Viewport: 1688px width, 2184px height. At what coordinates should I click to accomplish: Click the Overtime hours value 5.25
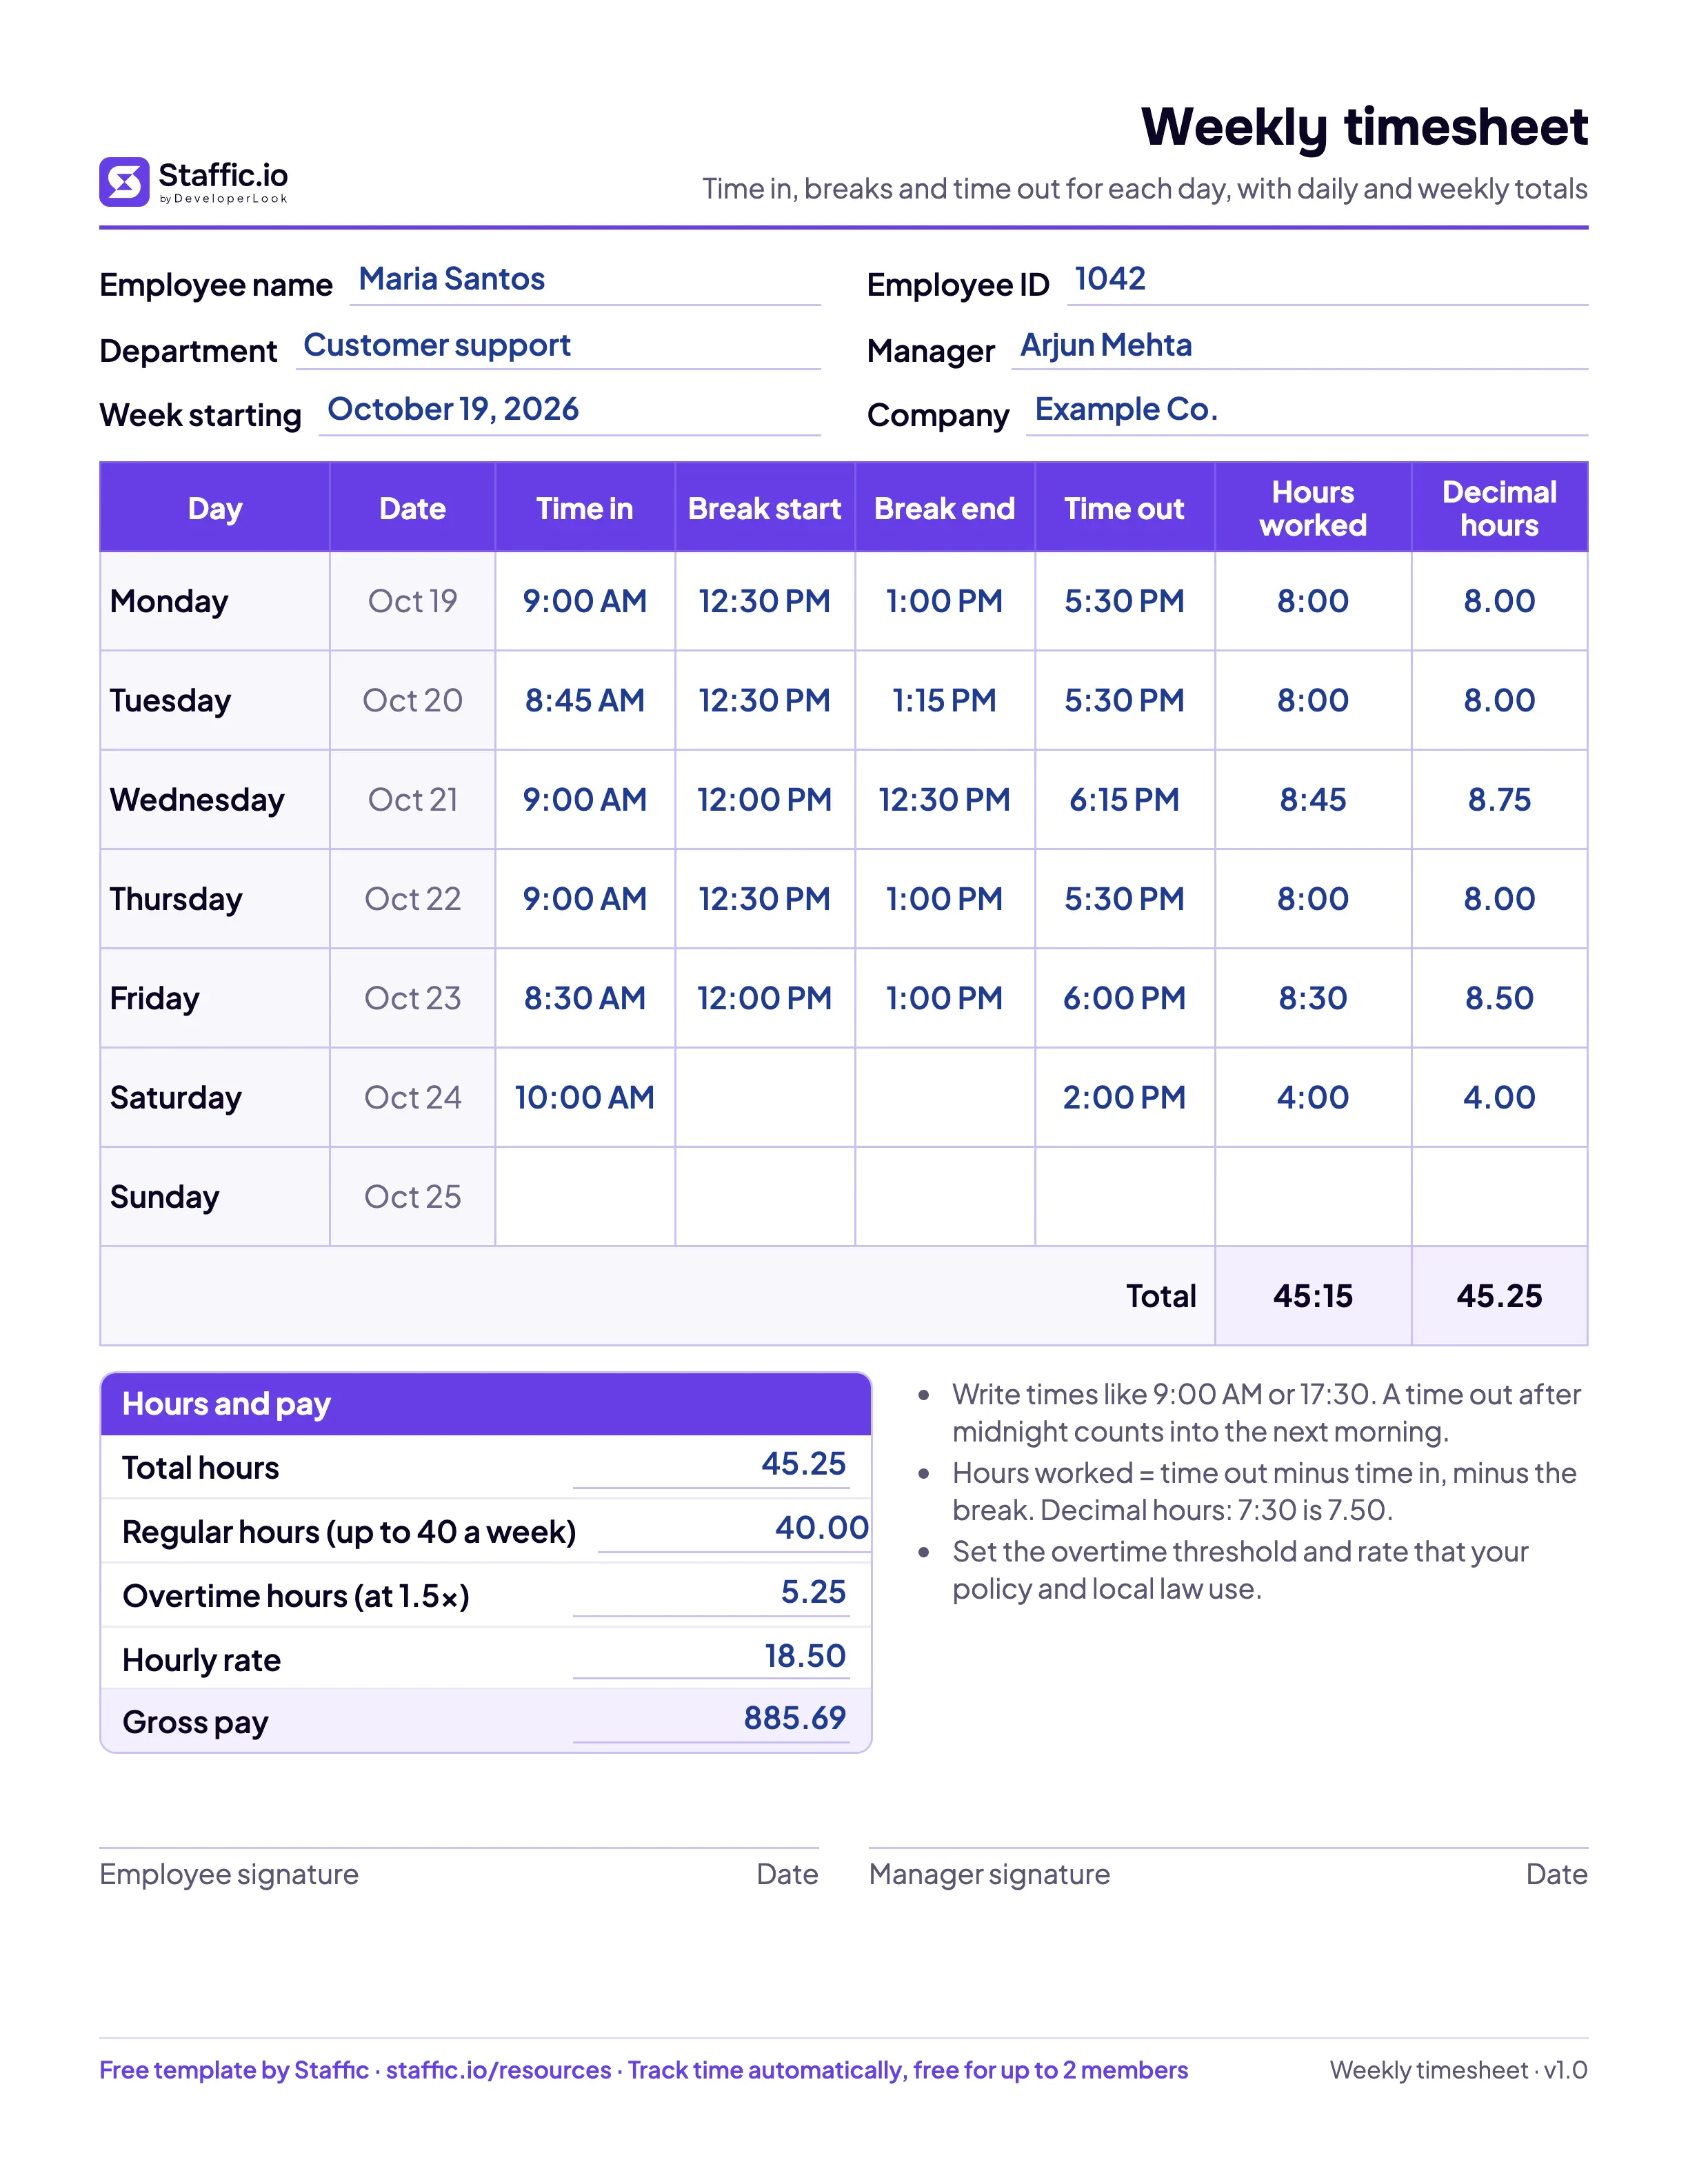tap(813, 1591)
